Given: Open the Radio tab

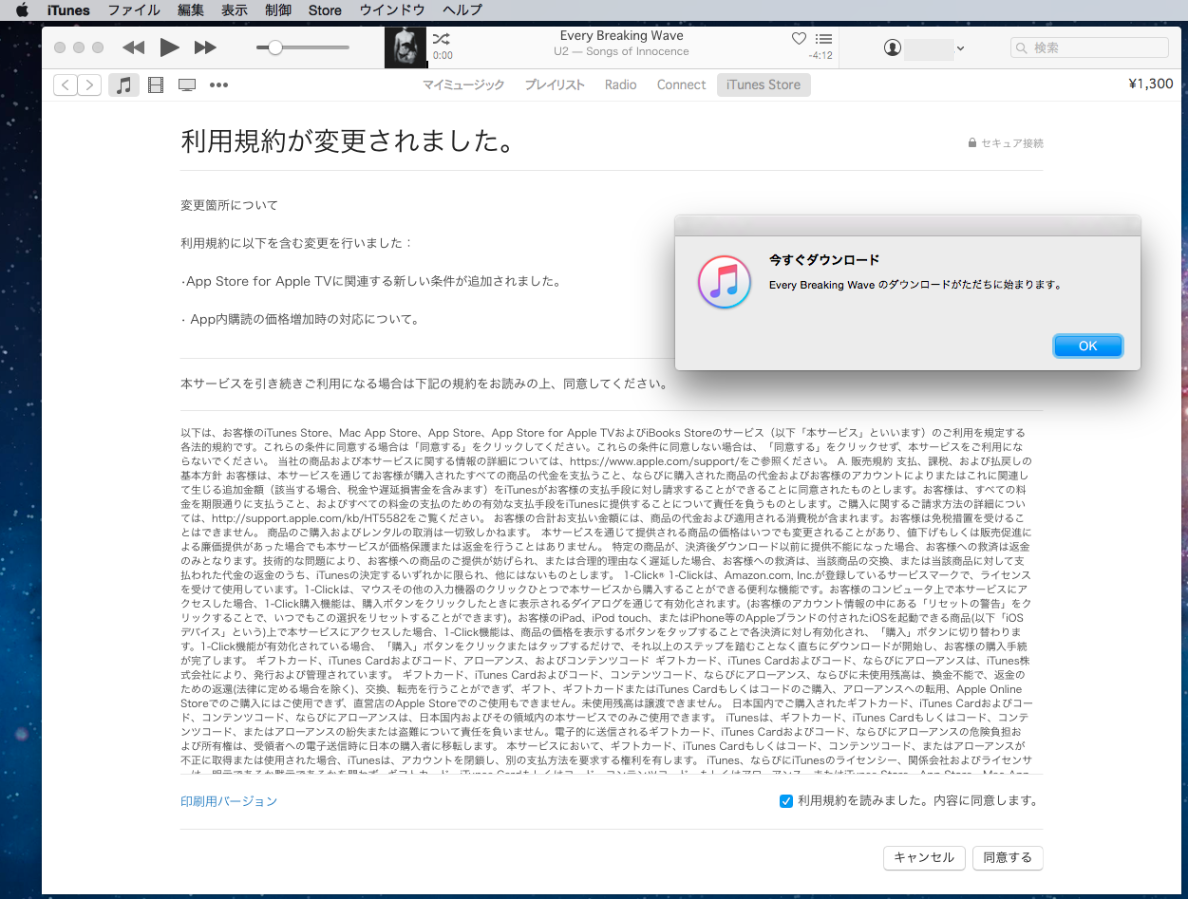Looking at the screenshot, I should click(621, 85).
